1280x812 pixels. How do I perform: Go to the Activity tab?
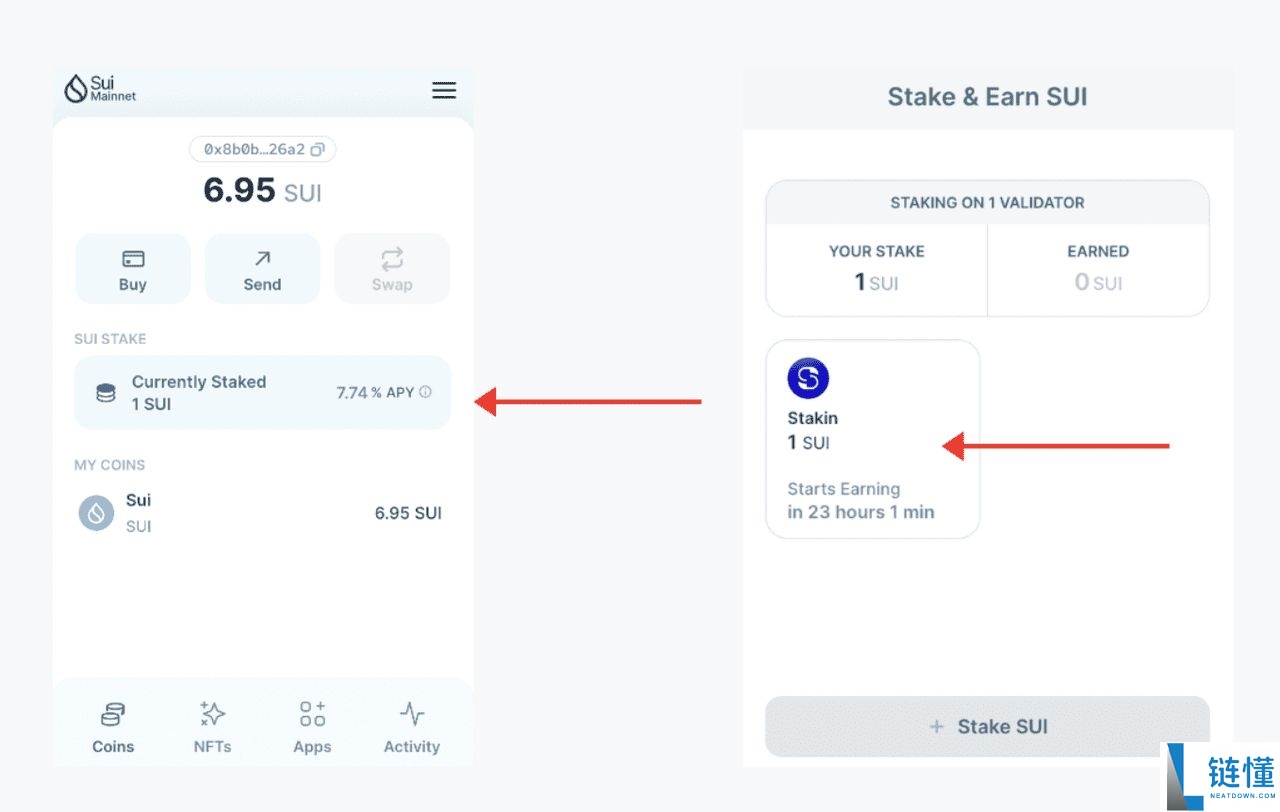[x=411, y=728]
